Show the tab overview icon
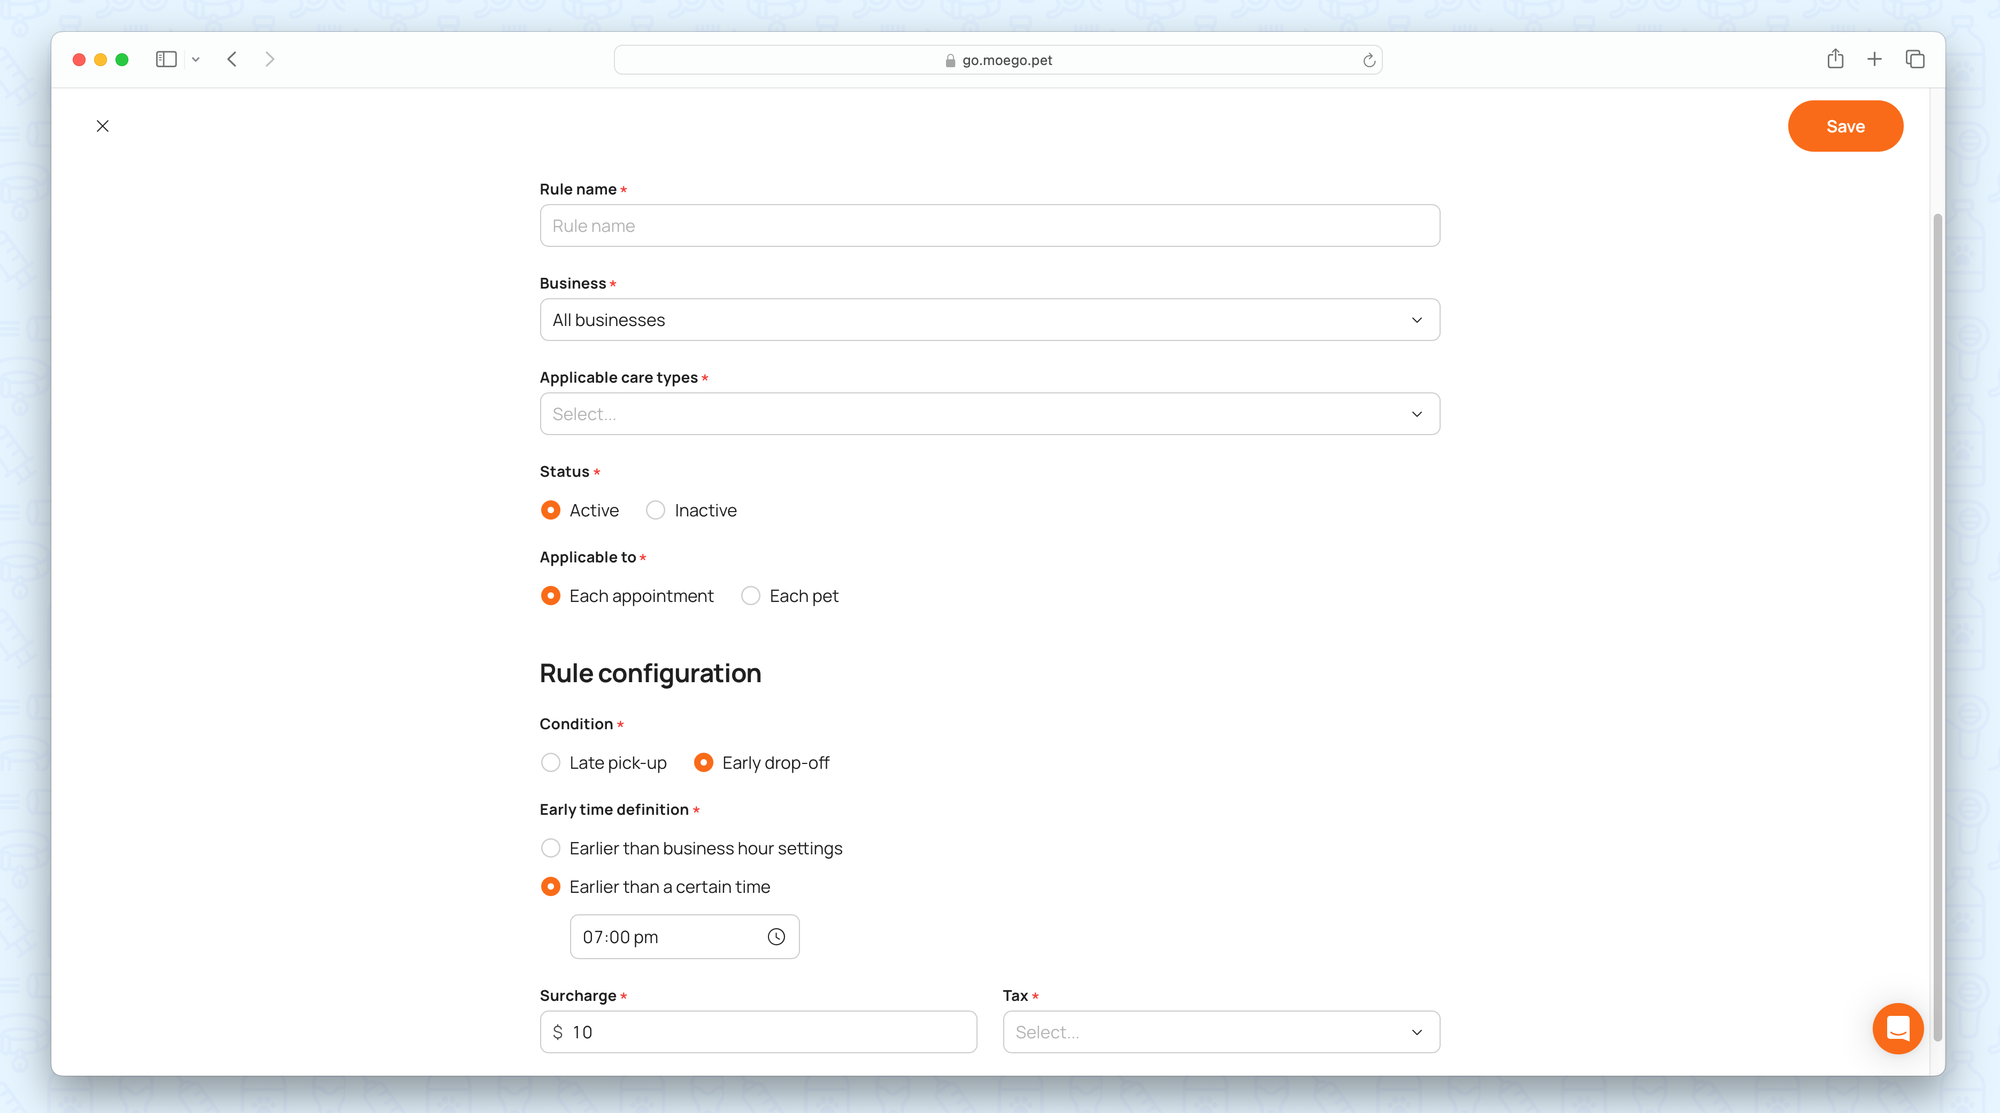 pos(1915,59)
